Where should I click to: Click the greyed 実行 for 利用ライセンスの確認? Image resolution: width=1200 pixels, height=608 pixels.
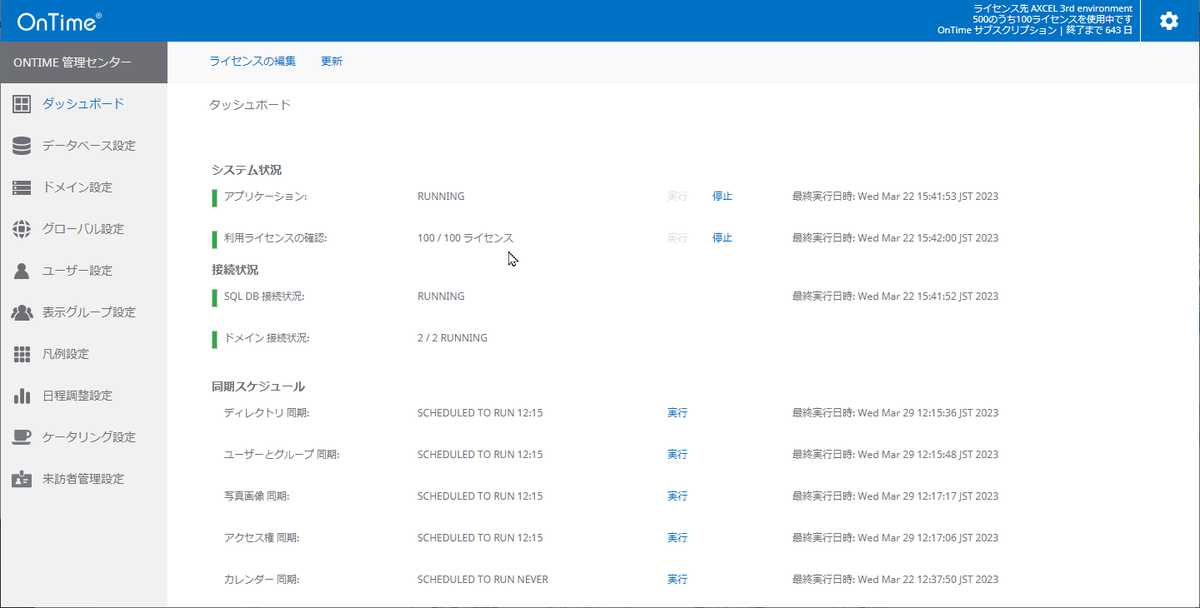click(x=677, y=238)
